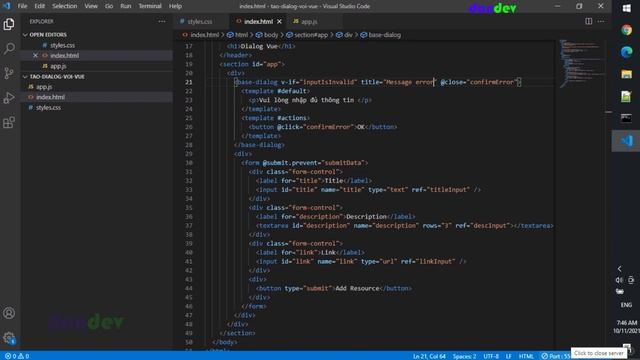
Task: Open the Edit menu
Action: (x=40, y=6)
